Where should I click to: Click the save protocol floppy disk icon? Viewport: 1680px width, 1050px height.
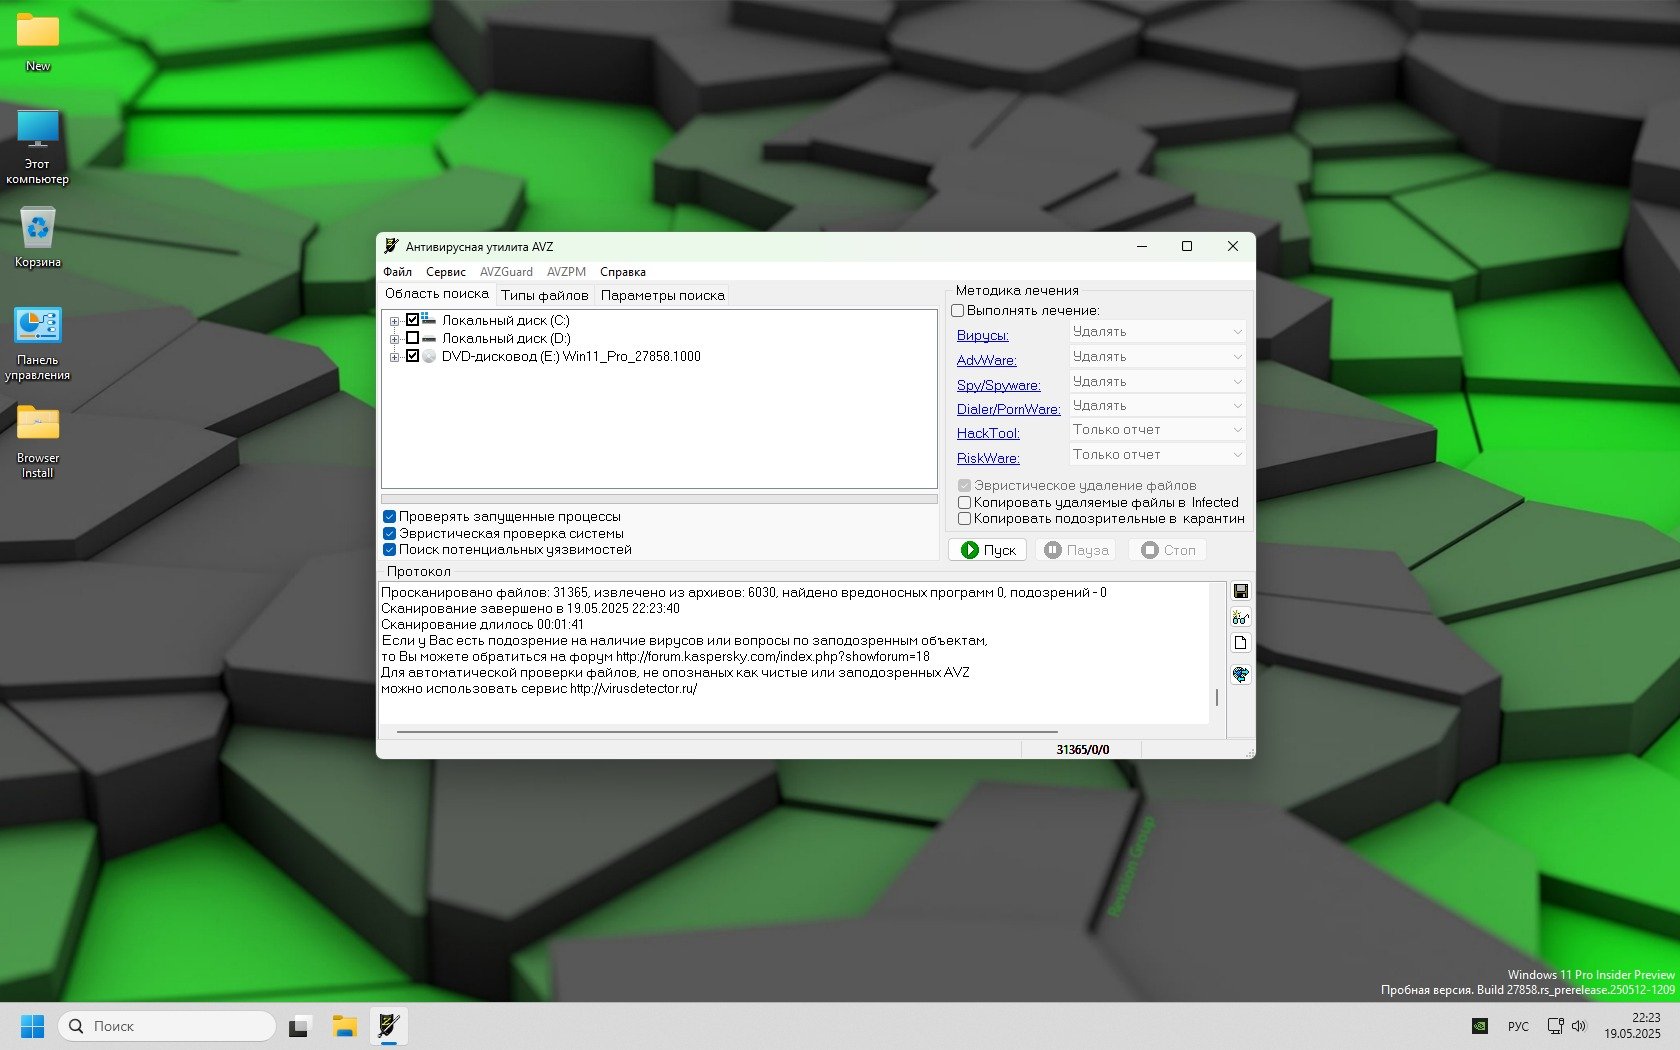click(x=1240, y=592)
